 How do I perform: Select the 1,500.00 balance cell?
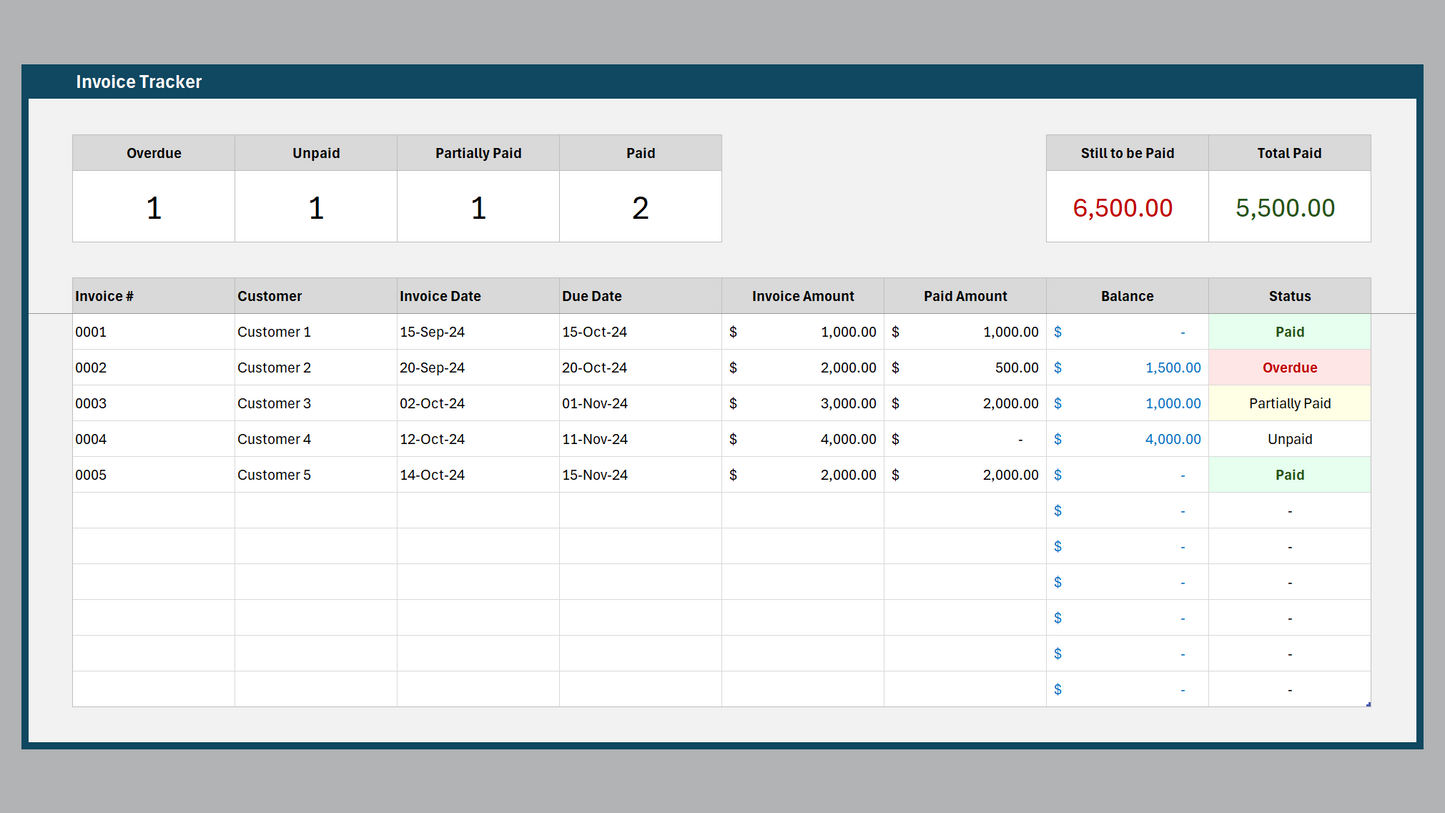1127,368
